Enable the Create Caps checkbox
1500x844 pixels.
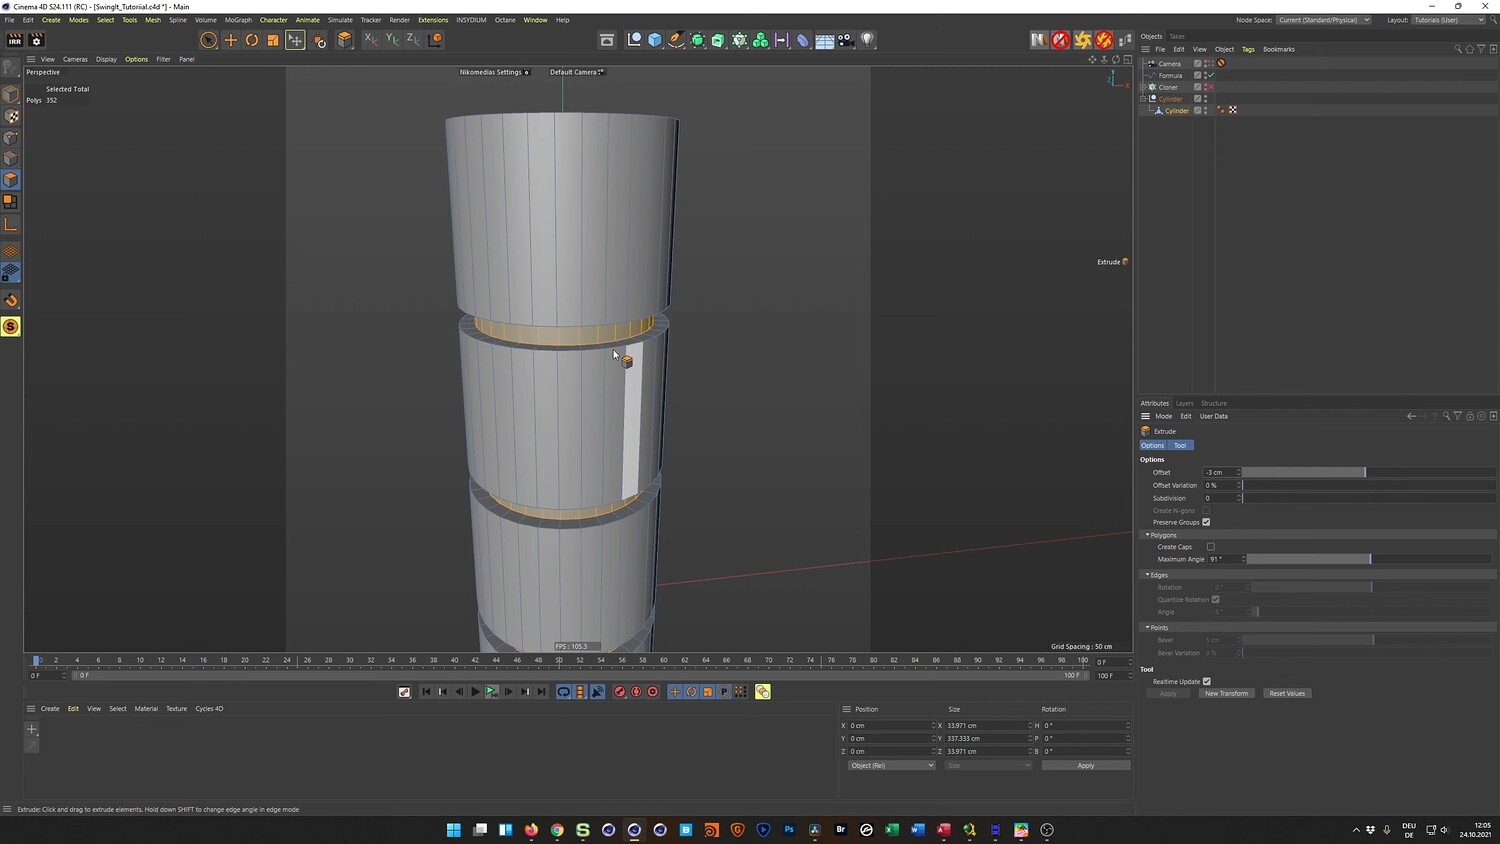tap(1210, 547)
